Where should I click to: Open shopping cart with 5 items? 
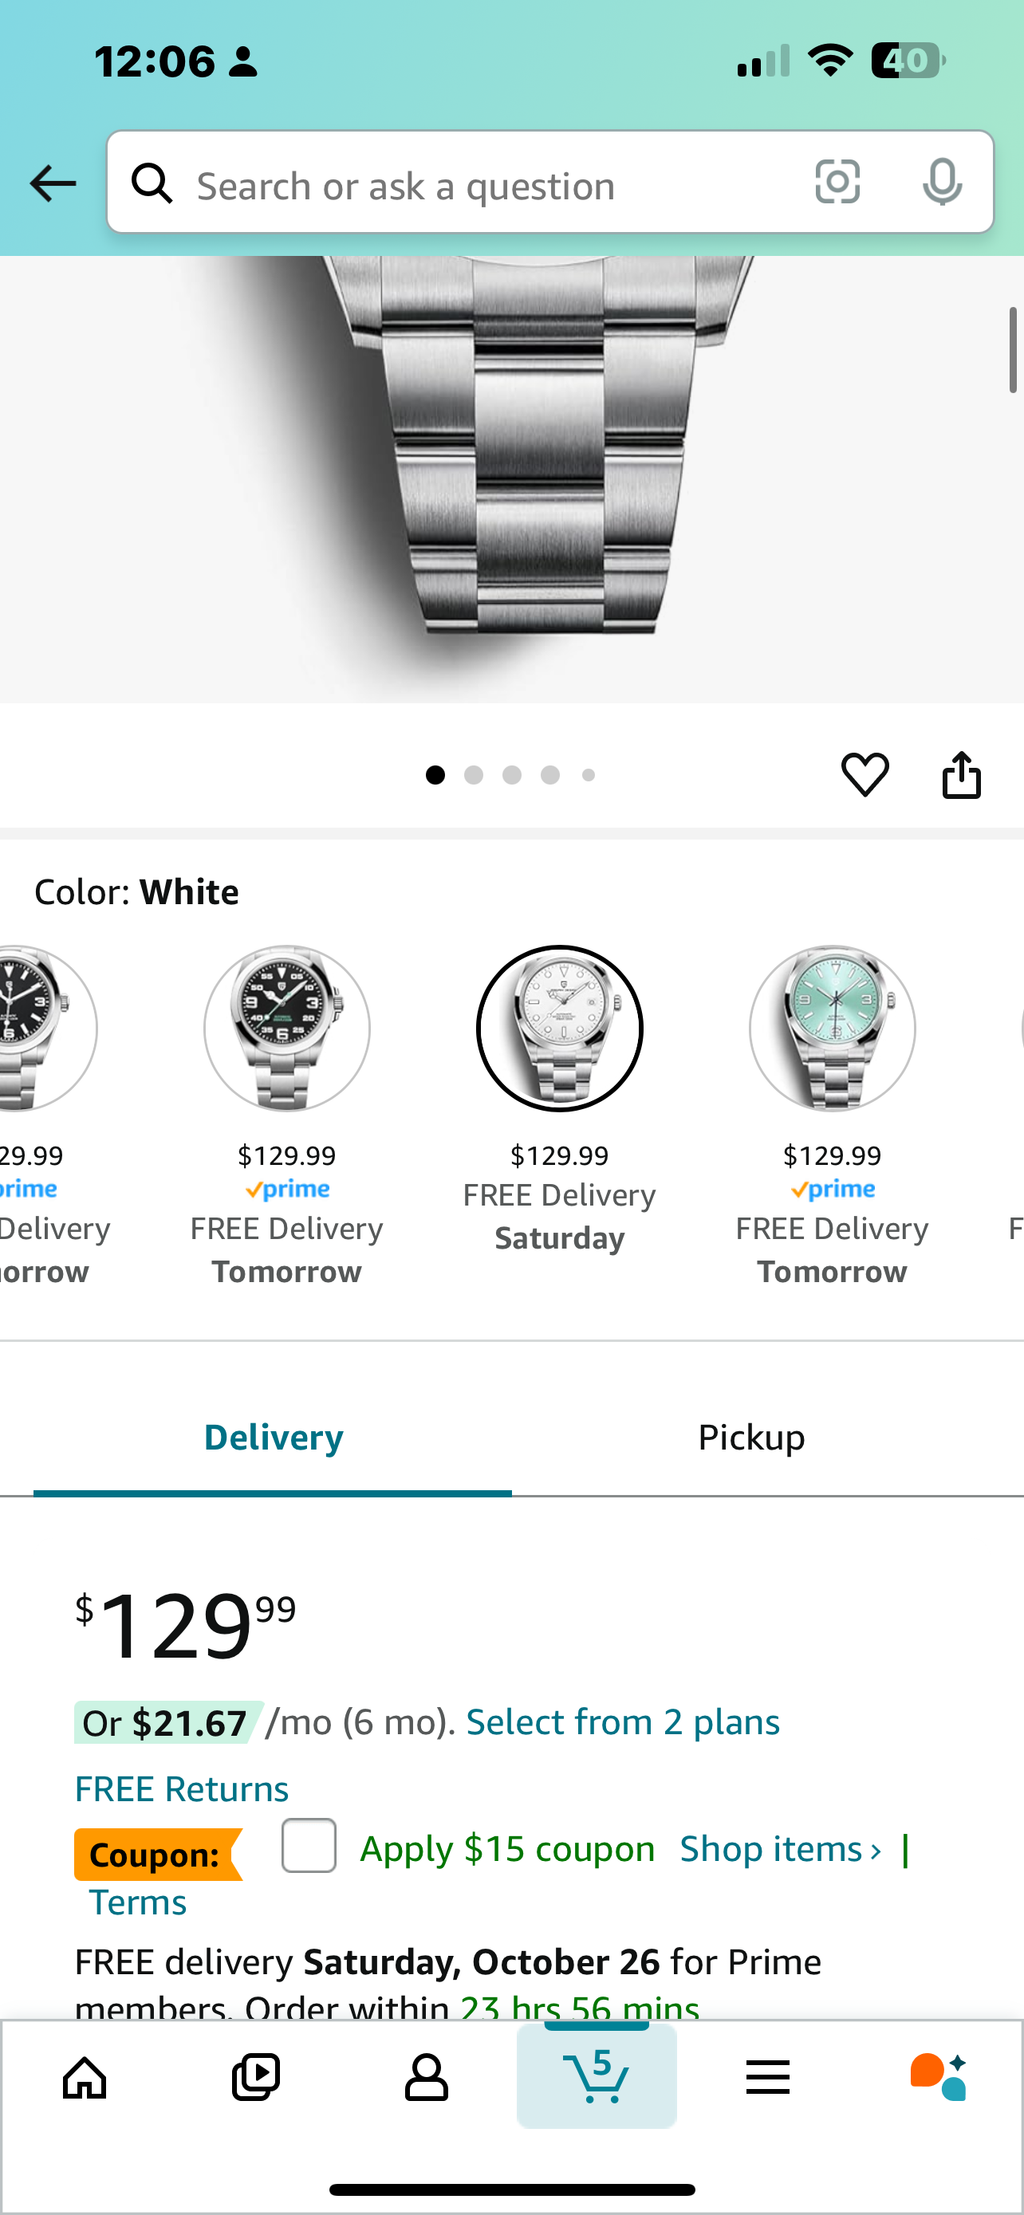(597, 2078)
